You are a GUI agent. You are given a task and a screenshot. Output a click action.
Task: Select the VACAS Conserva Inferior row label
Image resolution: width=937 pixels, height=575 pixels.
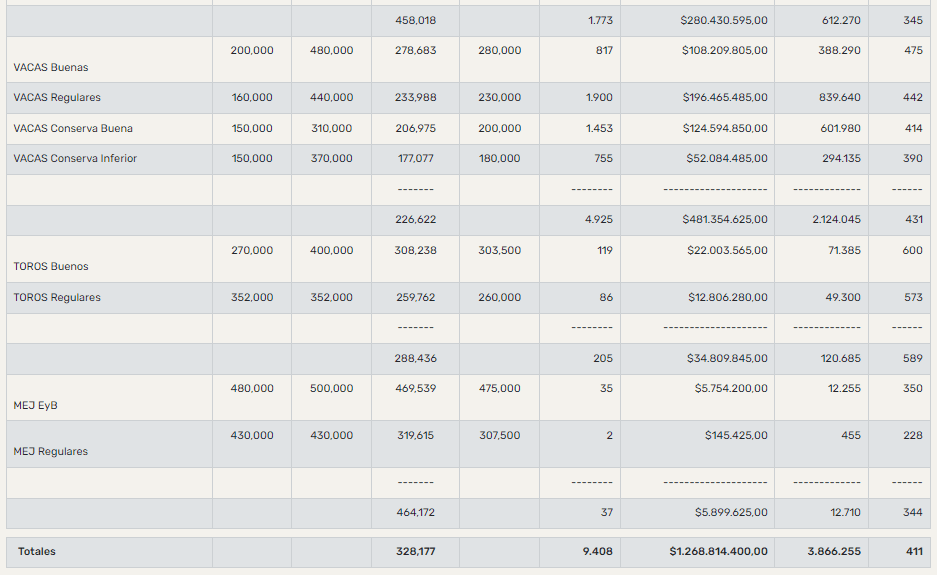75,159
